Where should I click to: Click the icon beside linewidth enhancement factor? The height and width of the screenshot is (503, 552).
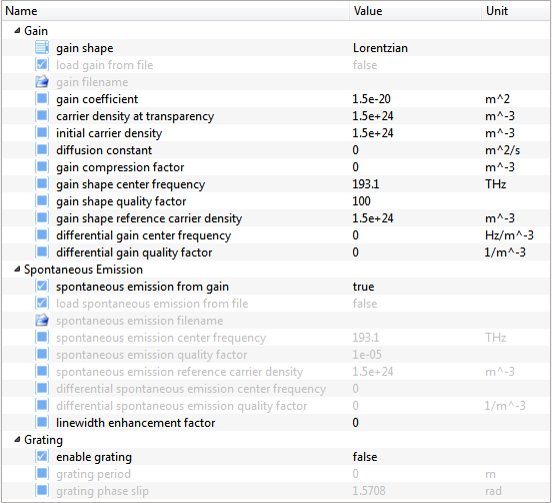(42, 422)
